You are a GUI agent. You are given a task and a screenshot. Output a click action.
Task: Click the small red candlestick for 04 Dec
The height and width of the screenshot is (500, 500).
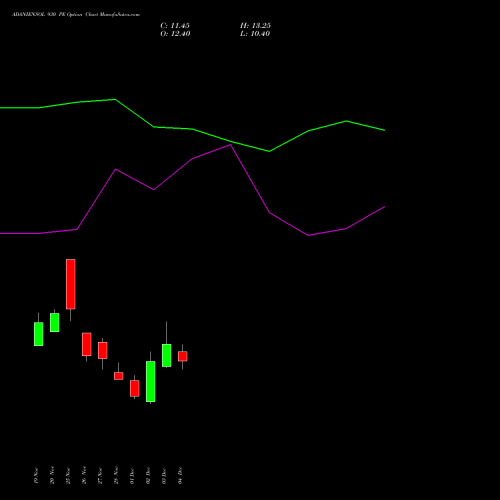183,356
